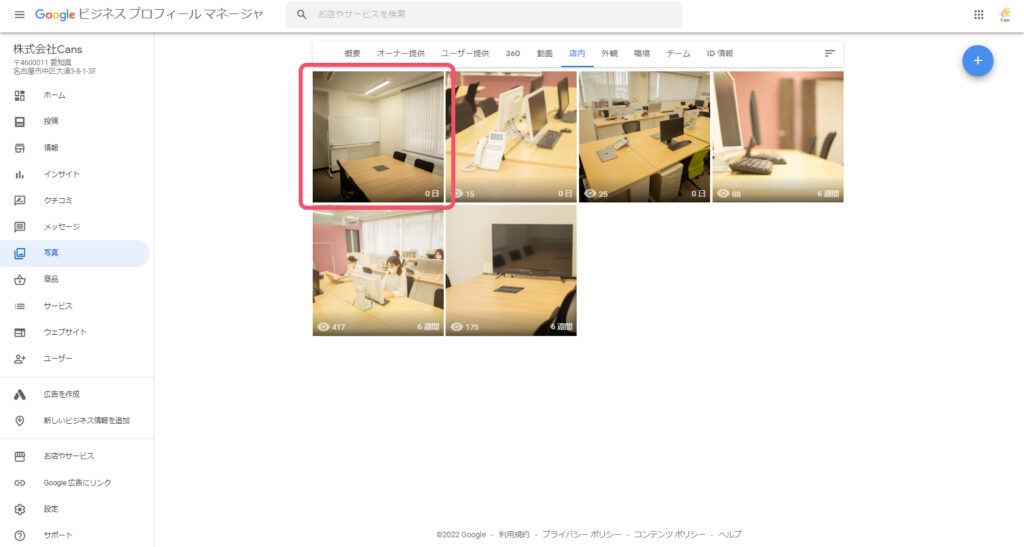
Task: Open the photo sort filter icon
Action: [829, 53]
